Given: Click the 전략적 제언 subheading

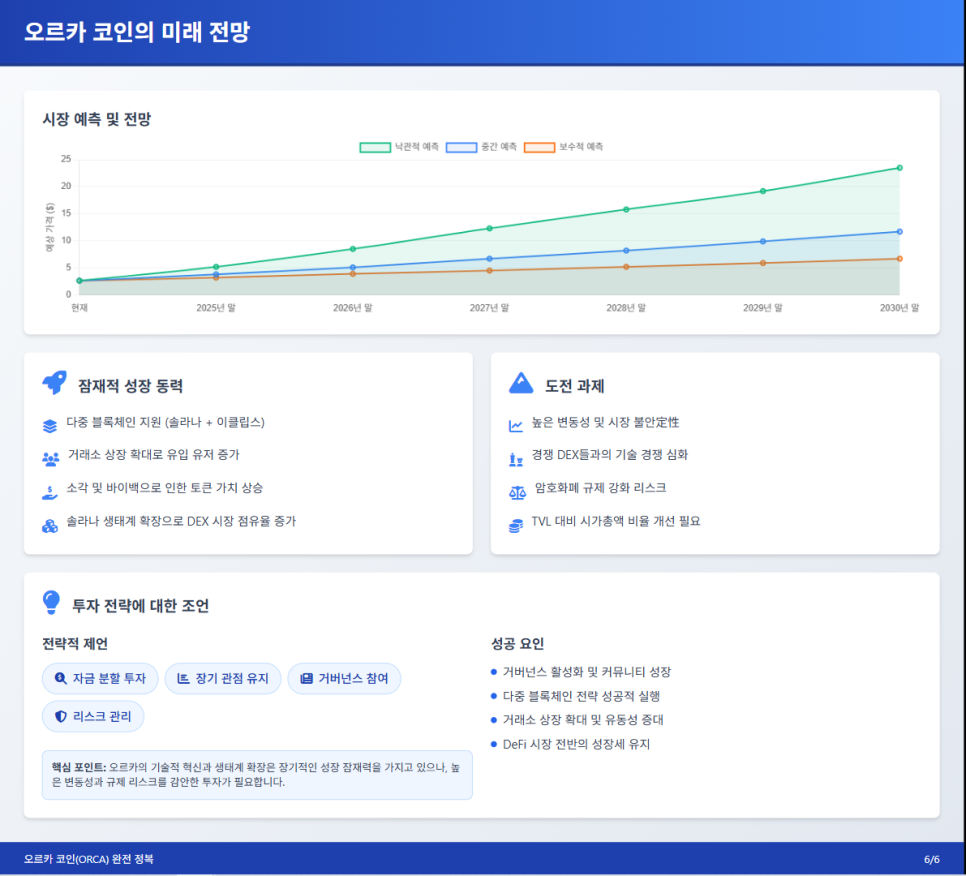Looking at the screenshot, I should coord(75,644).
